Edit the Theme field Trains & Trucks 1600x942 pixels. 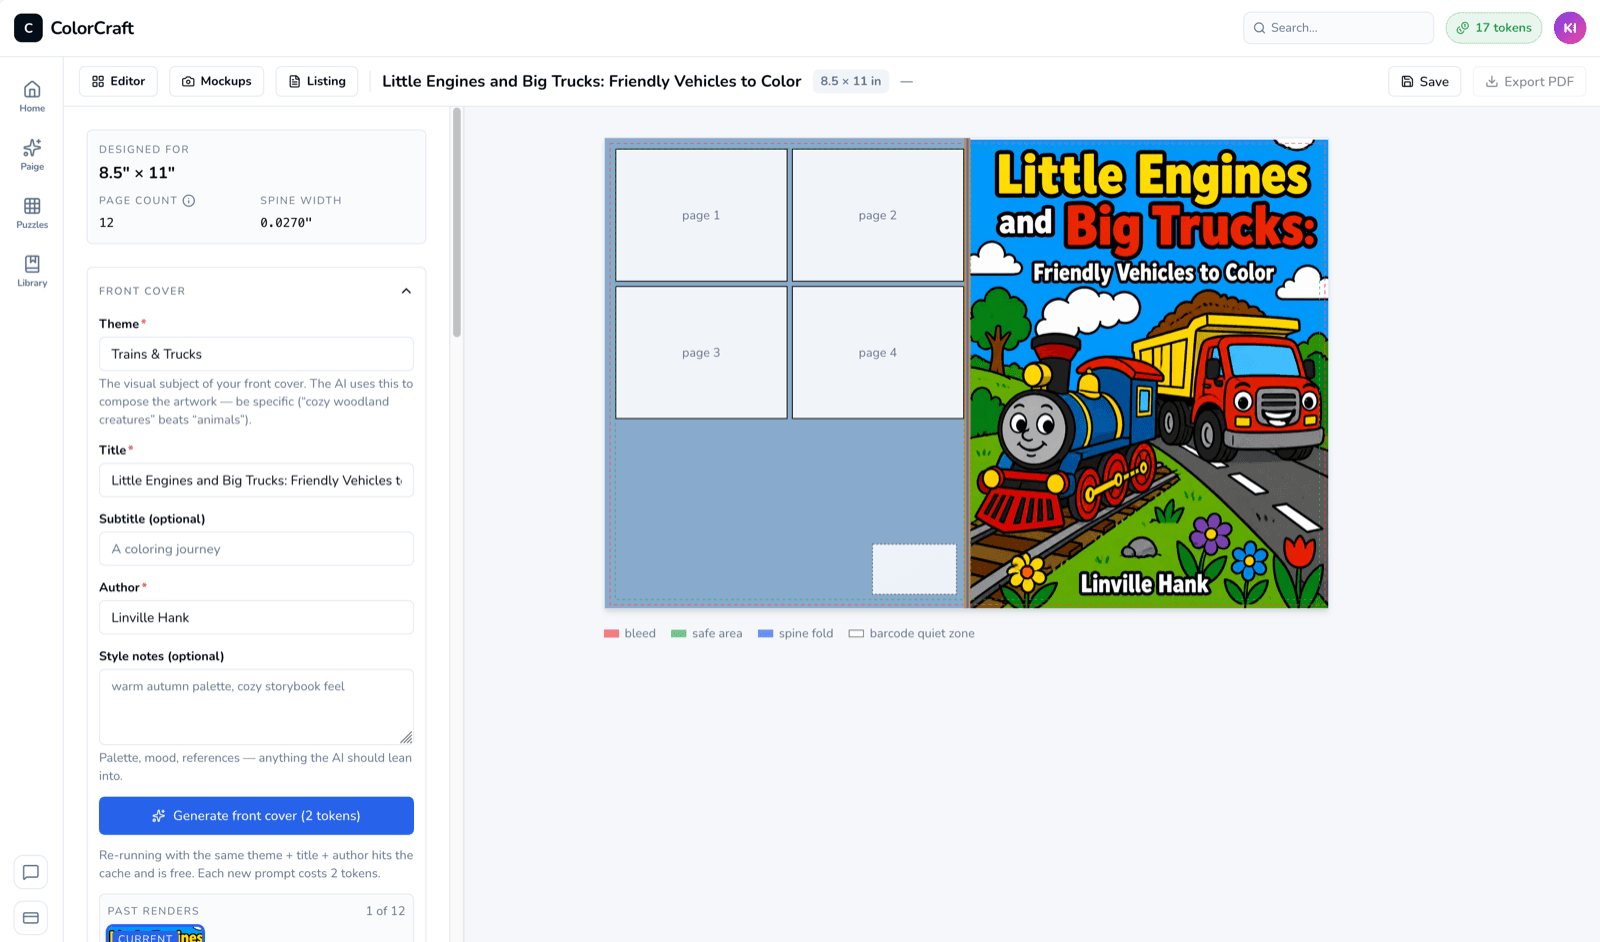point(256,354)
